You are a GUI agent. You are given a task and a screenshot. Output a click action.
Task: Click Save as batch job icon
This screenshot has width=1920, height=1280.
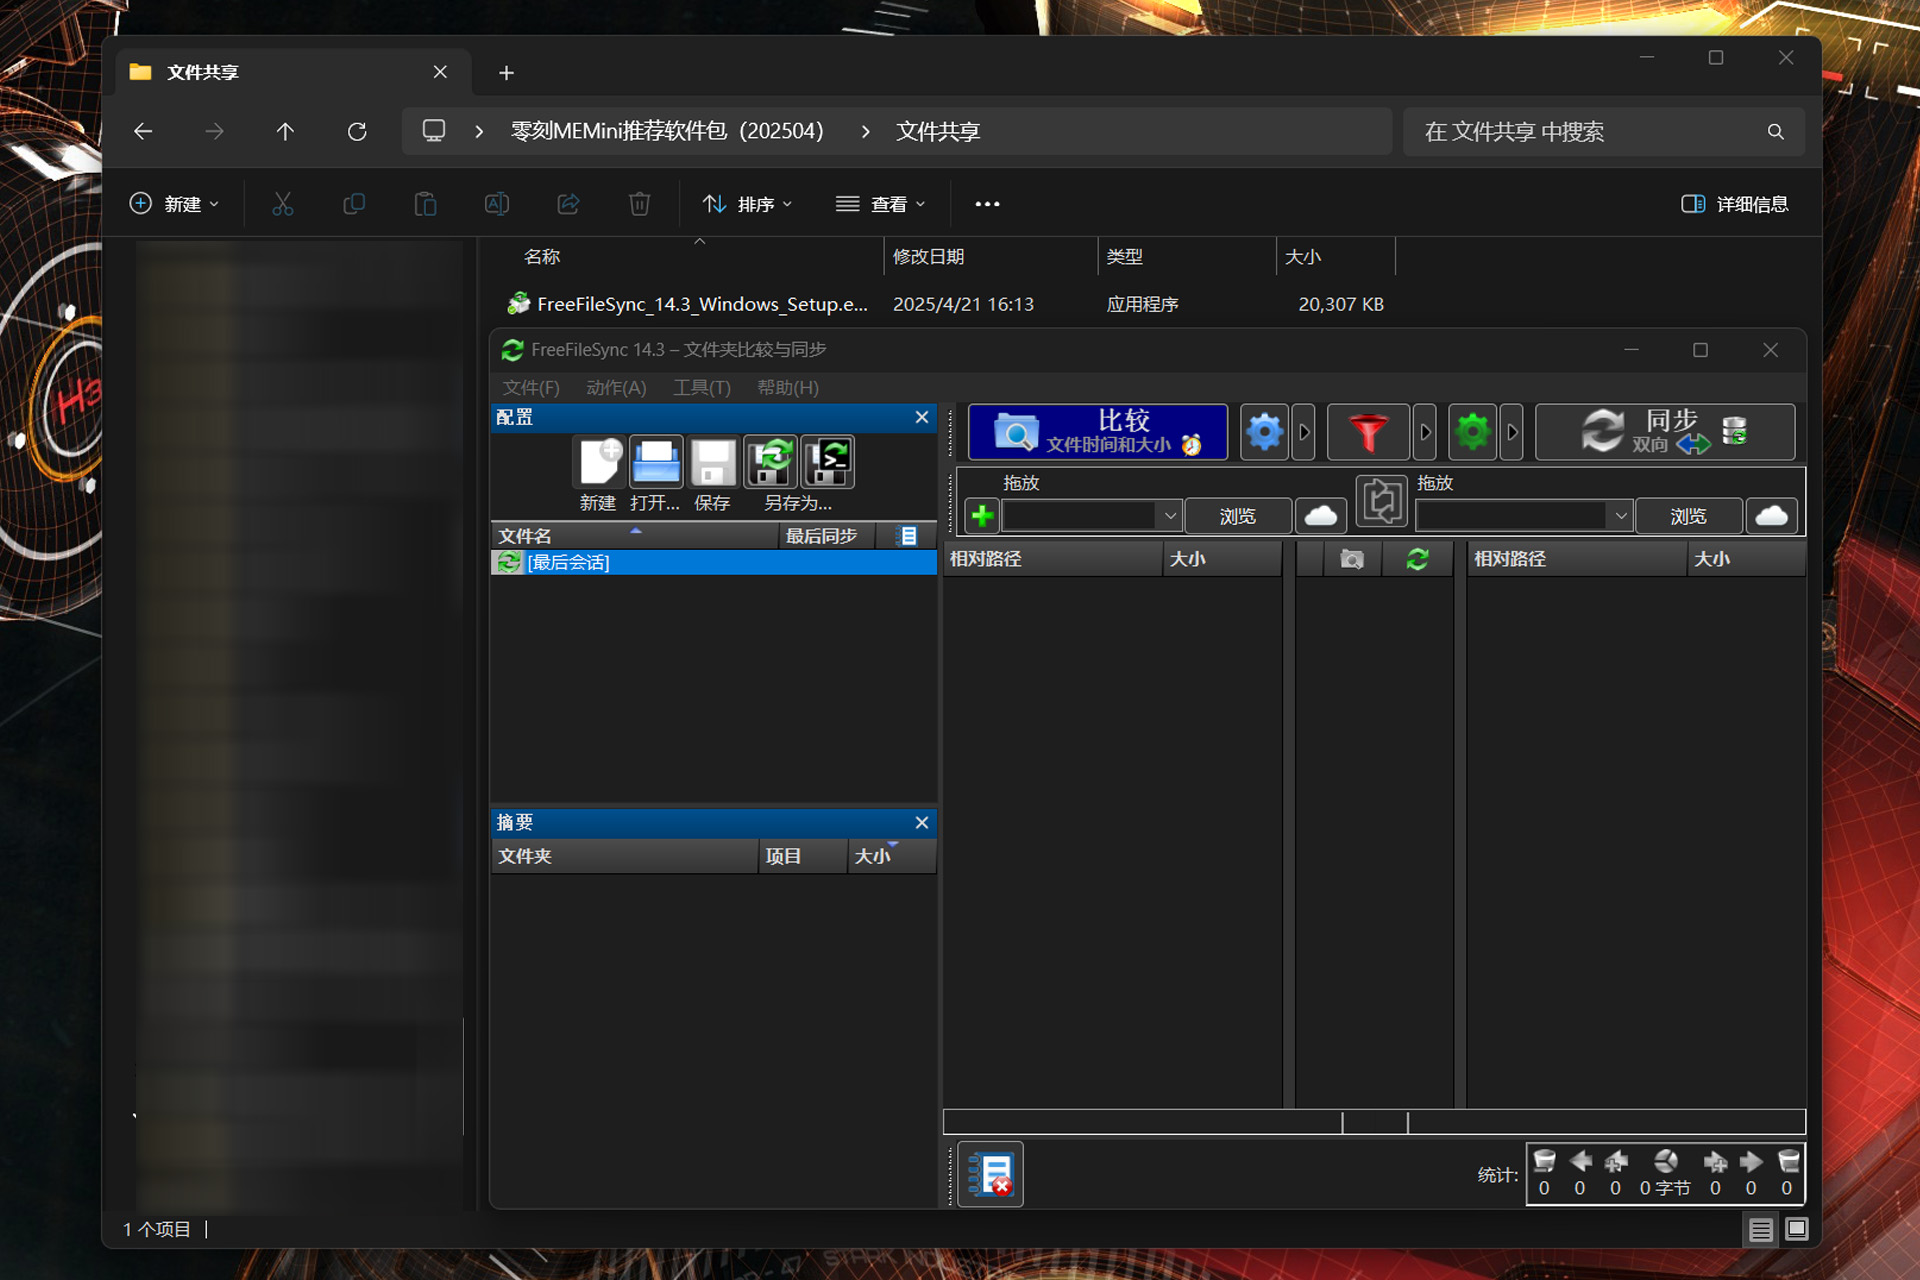828,462
